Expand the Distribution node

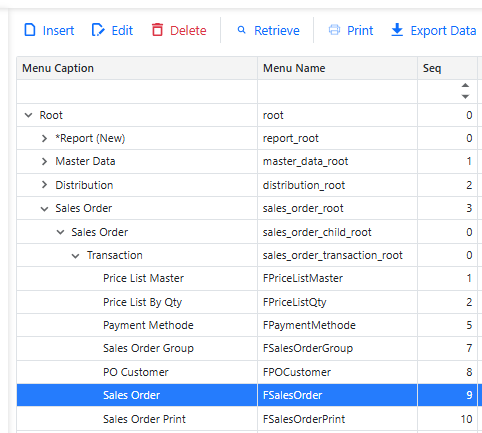click(44, 185)
